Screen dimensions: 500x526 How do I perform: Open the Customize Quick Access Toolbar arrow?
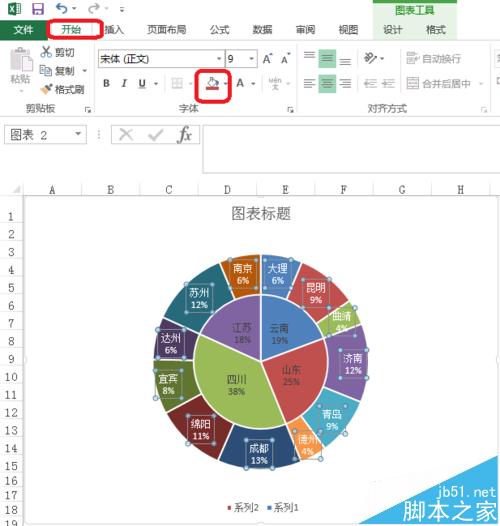pos(122,10)
